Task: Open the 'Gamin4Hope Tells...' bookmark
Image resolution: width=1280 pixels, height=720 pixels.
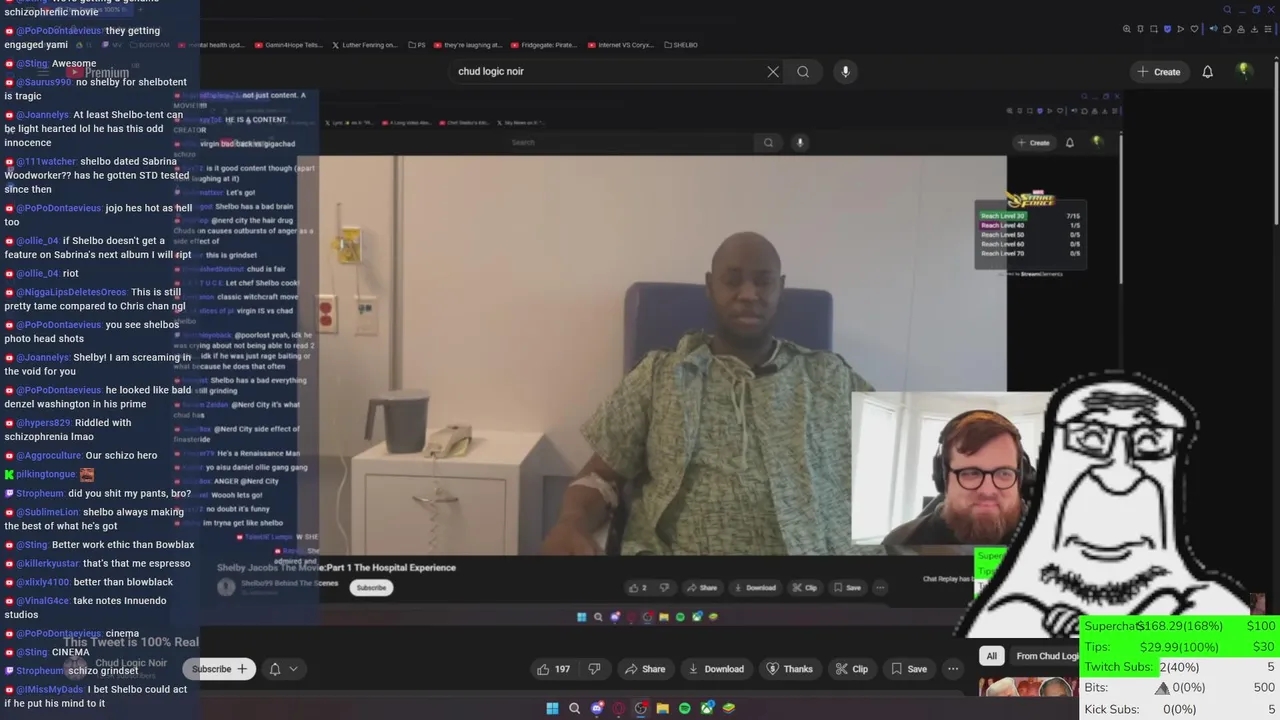Action: click(x=289, y=45)
